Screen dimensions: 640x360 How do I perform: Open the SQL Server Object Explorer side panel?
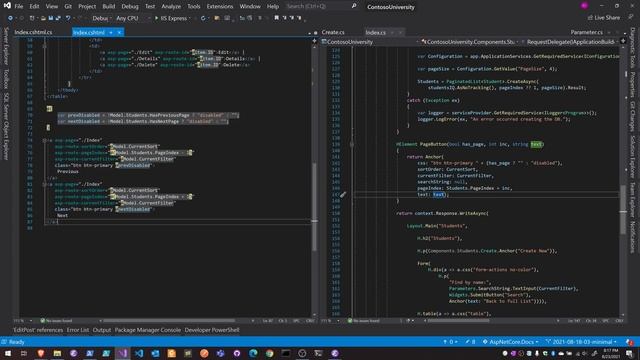[6, 126]
